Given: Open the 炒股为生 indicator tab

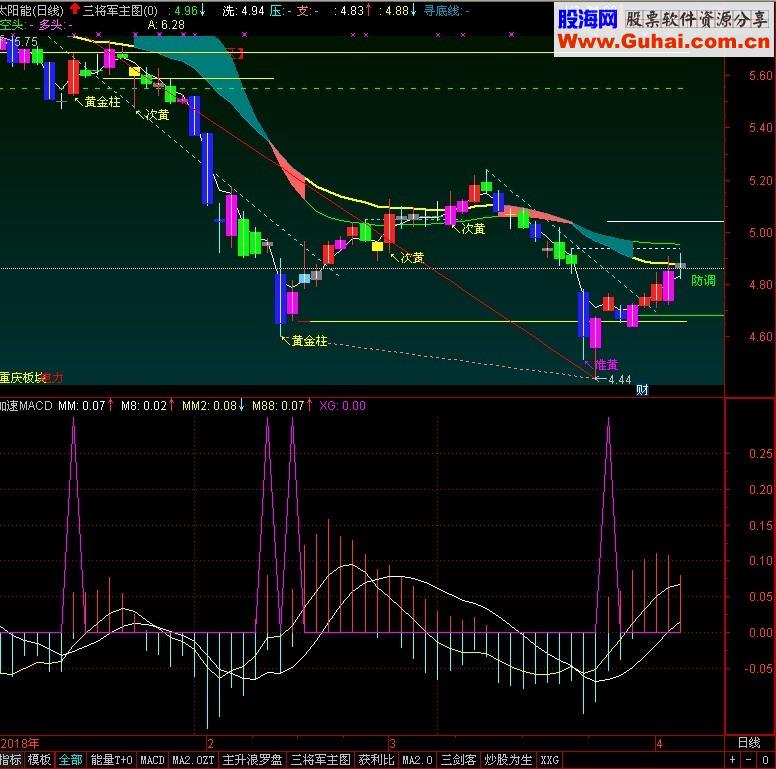Looking at the screenshot, I should point(508,760).
